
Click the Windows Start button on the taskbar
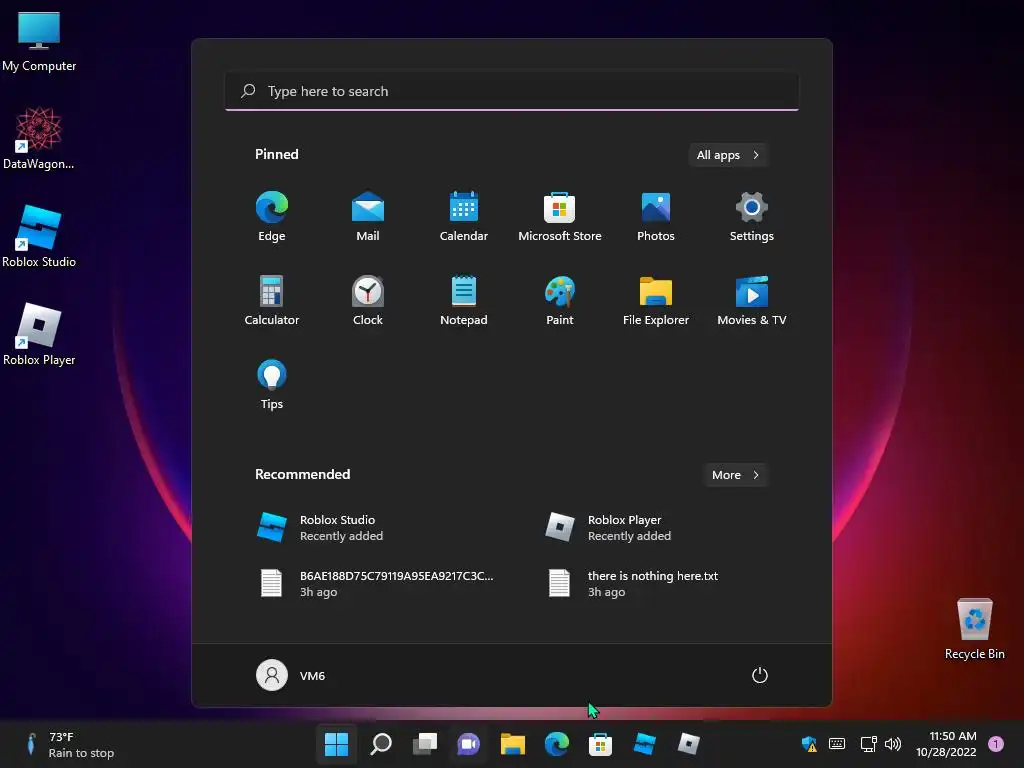[x=336, y=744]
